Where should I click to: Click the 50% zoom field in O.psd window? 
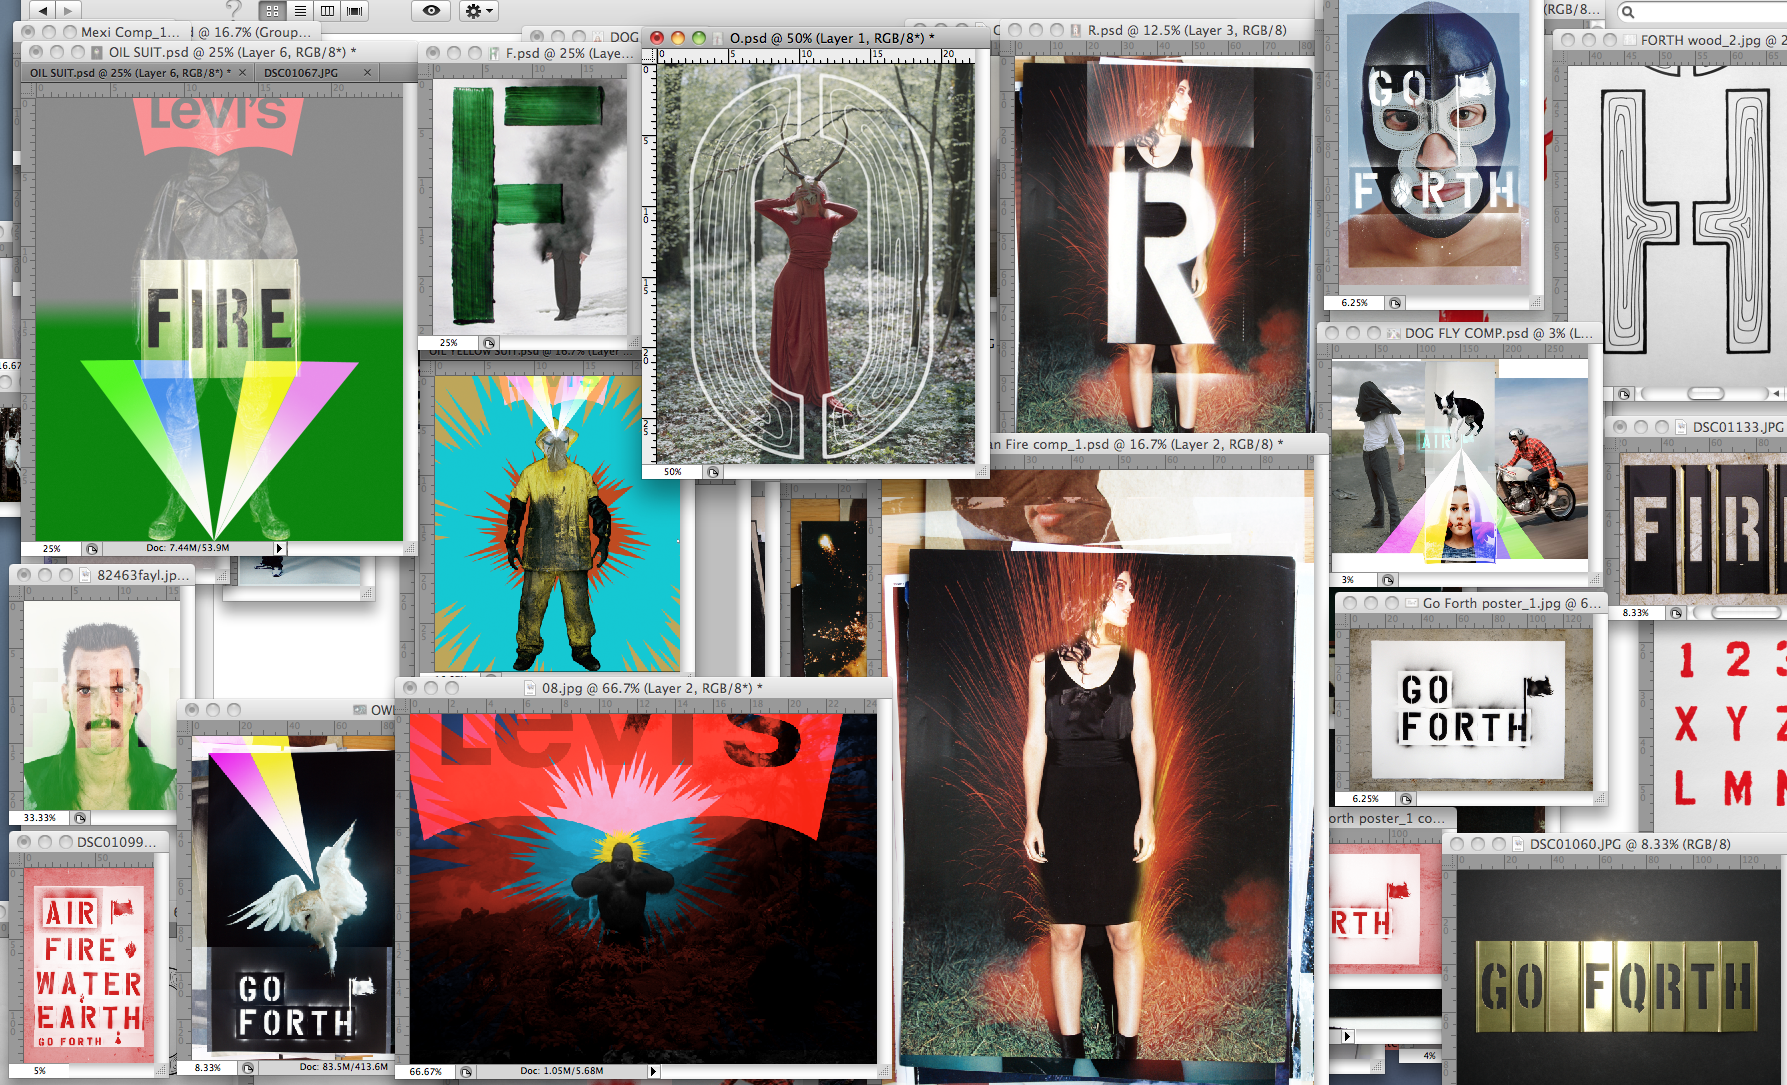coord(673,471)
